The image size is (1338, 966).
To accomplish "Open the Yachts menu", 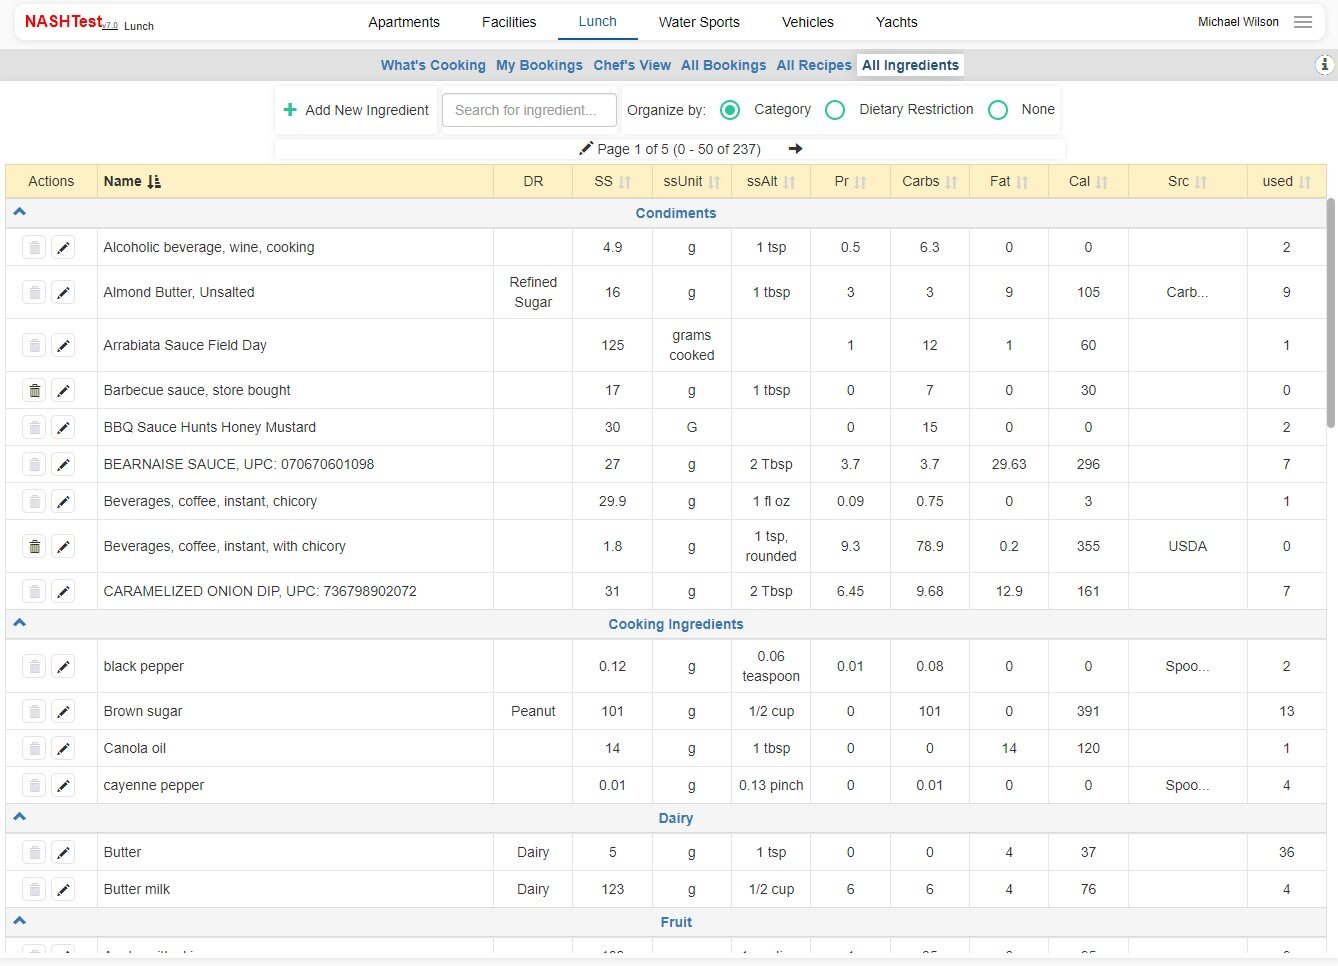I will pos(897,22).
